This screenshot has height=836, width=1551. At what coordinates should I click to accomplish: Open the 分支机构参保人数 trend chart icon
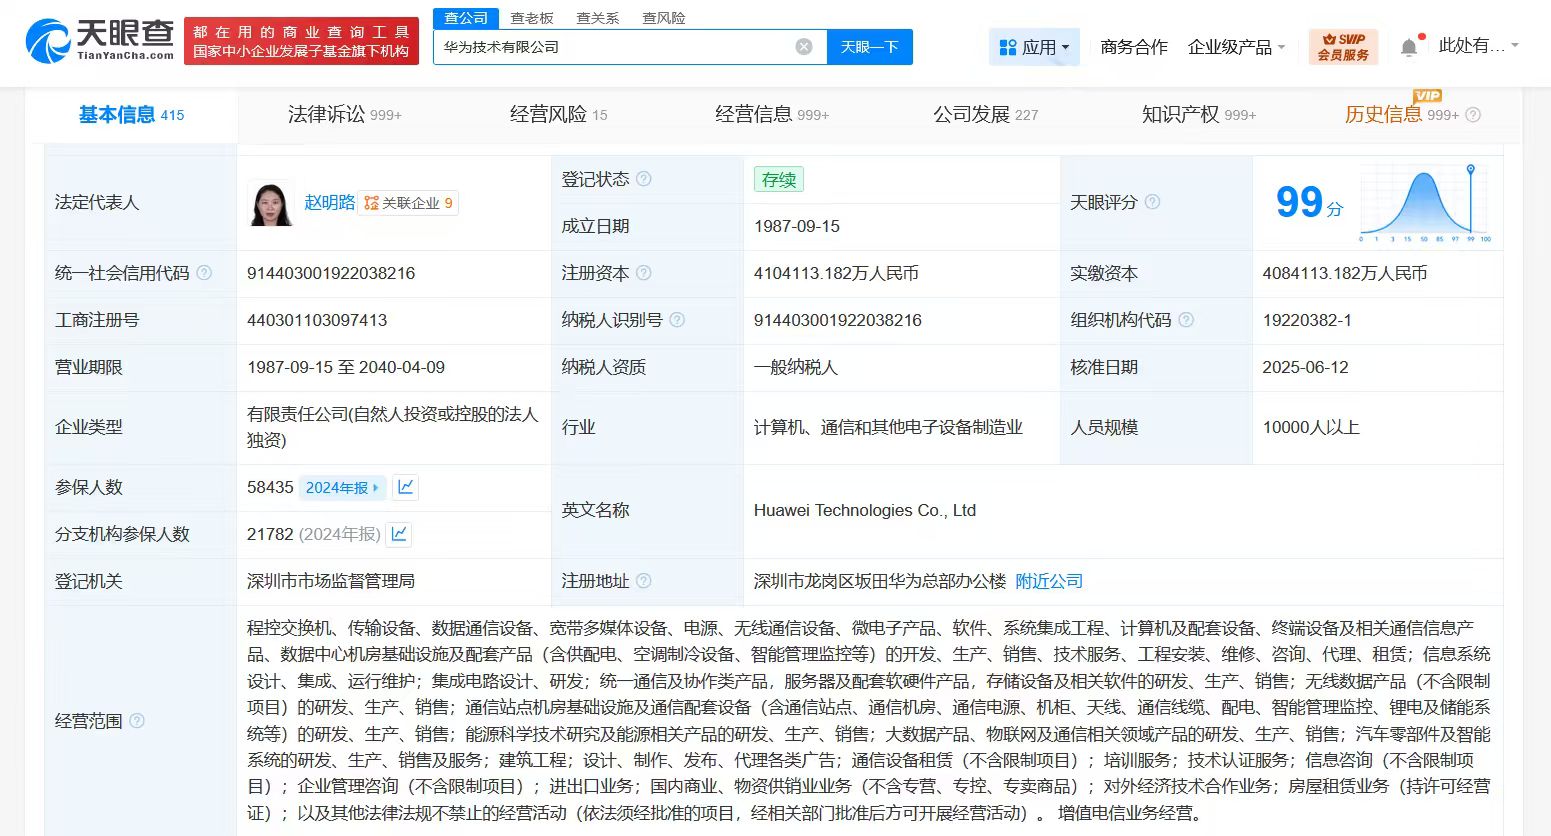coord(399,534)
